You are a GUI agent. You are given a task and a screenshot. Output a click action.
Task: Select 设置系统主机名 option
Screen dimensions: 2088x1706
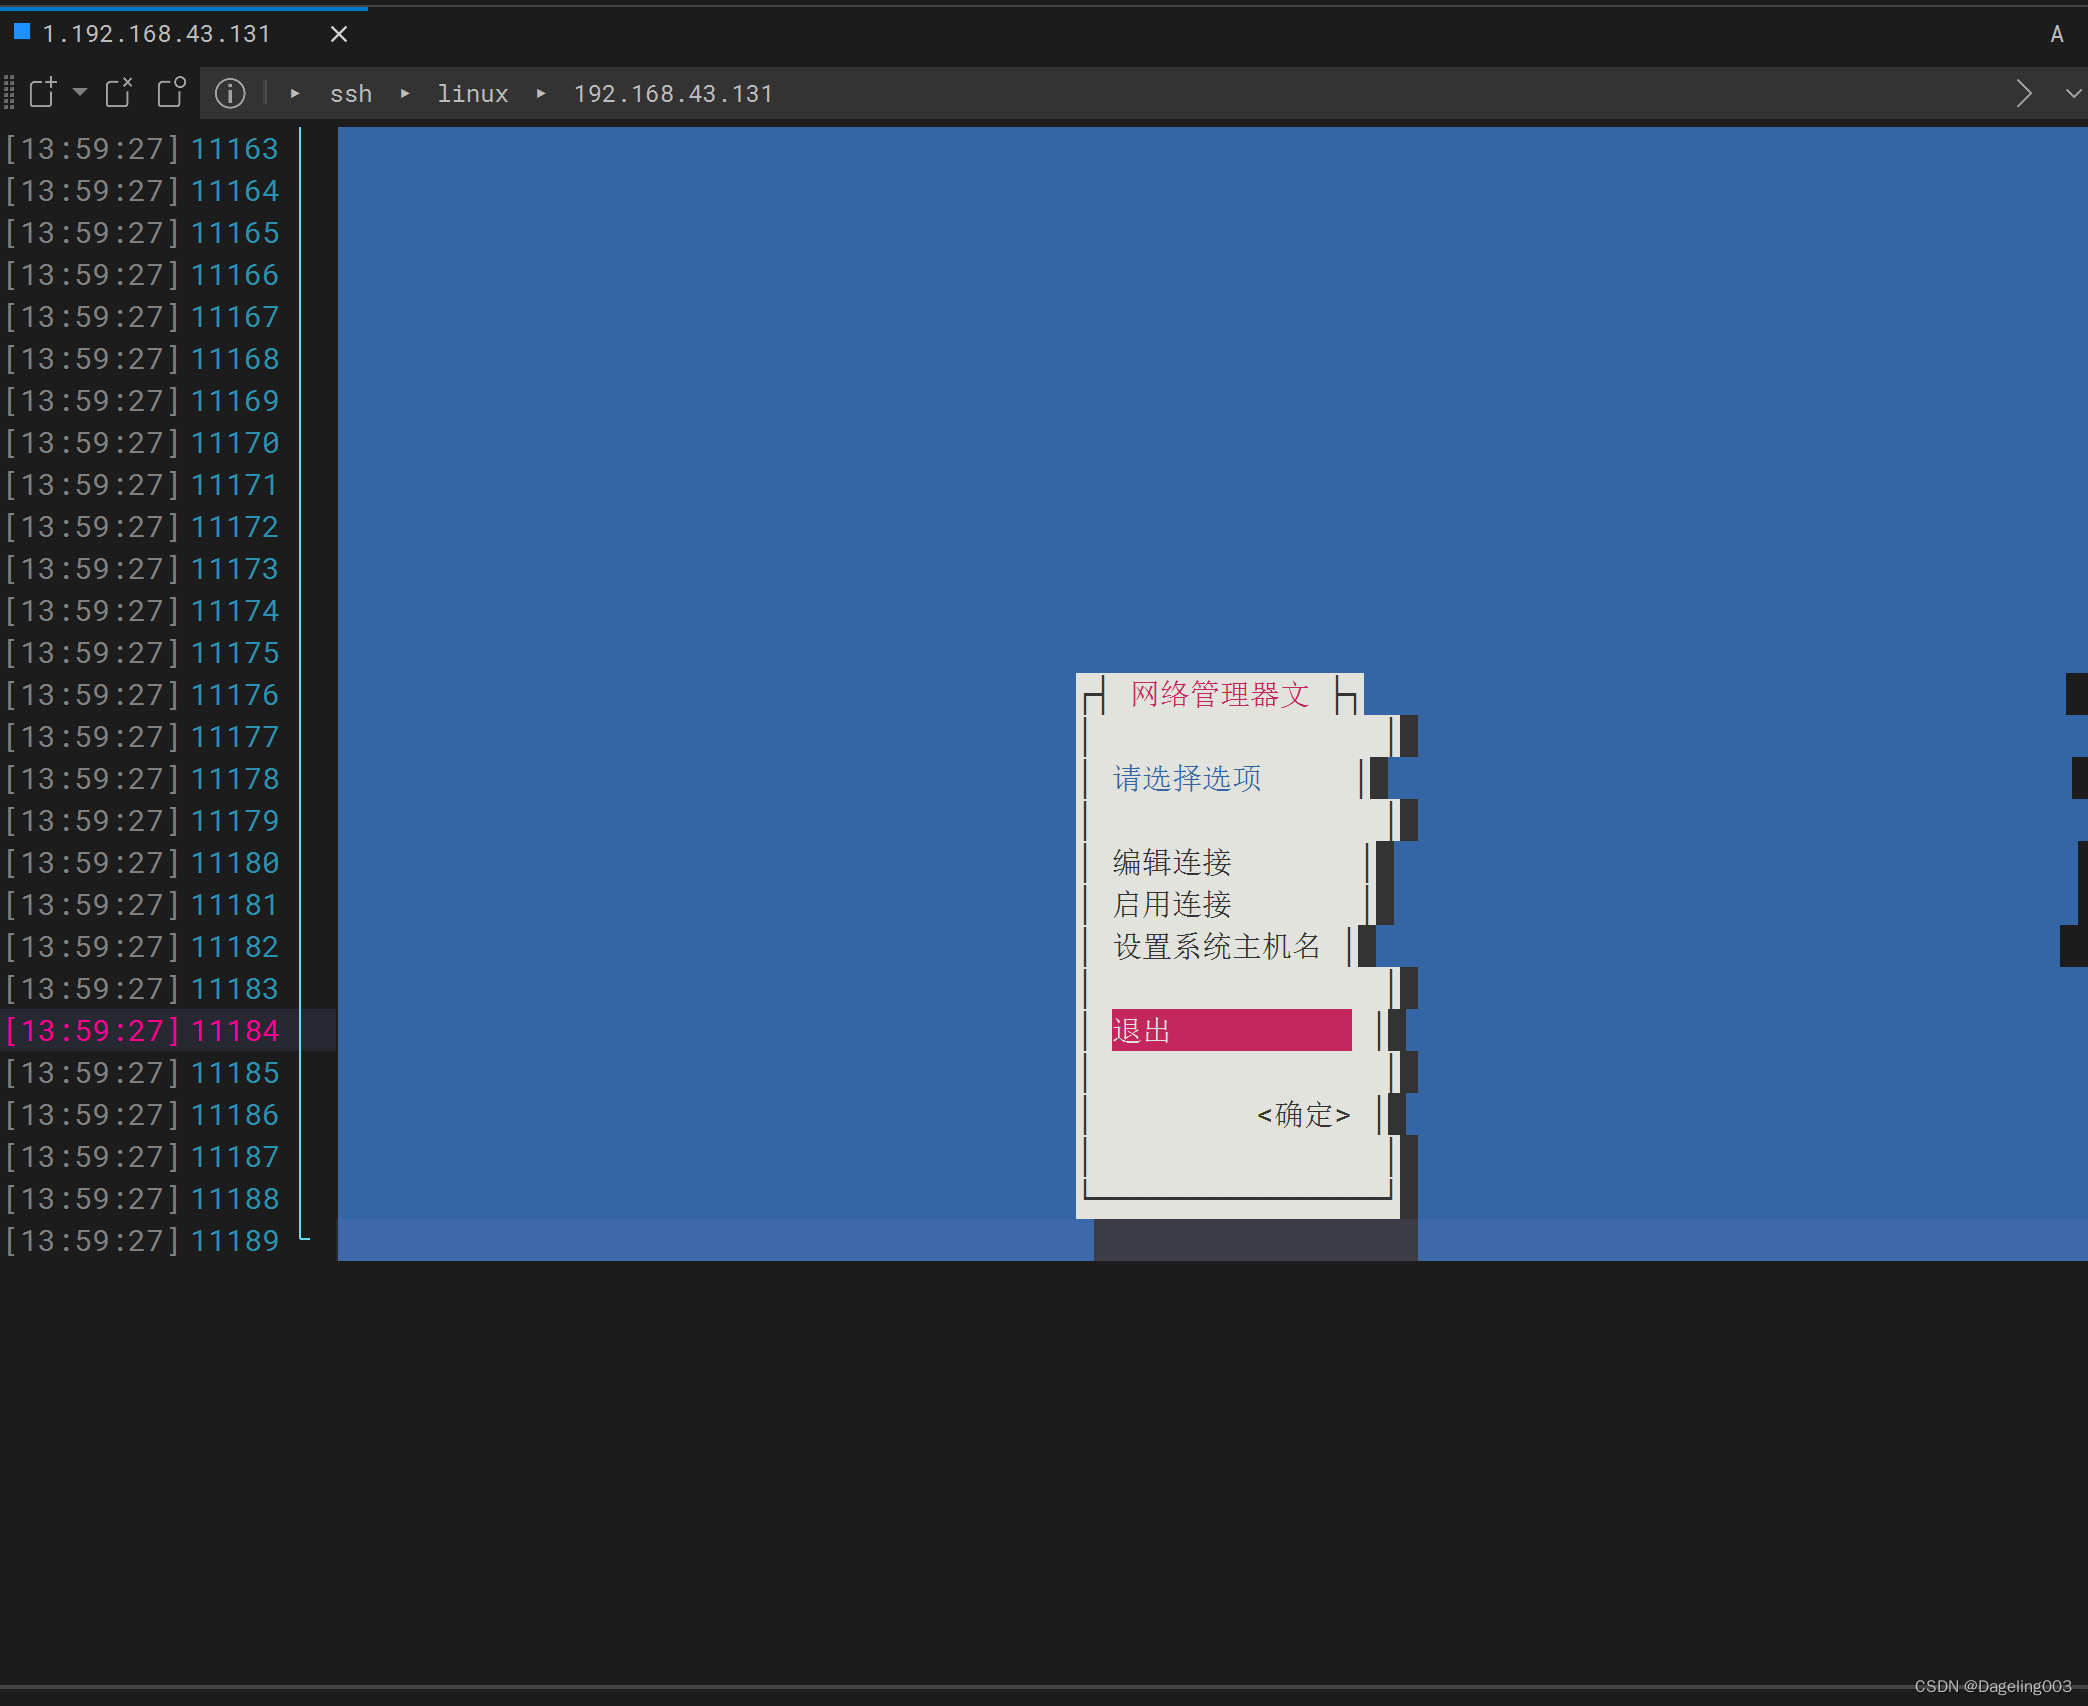click(x=1216, y=946)
